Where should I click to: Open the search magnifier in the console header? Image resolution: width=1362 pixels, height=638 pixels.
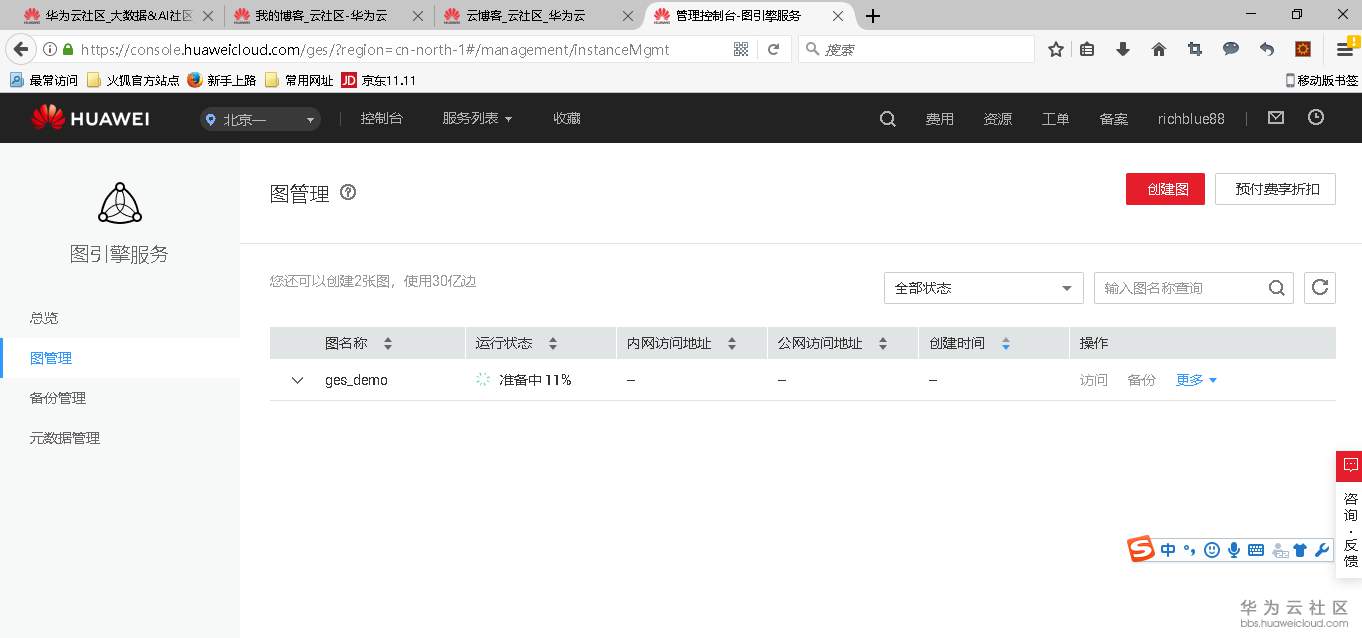(x=887, y=118)
